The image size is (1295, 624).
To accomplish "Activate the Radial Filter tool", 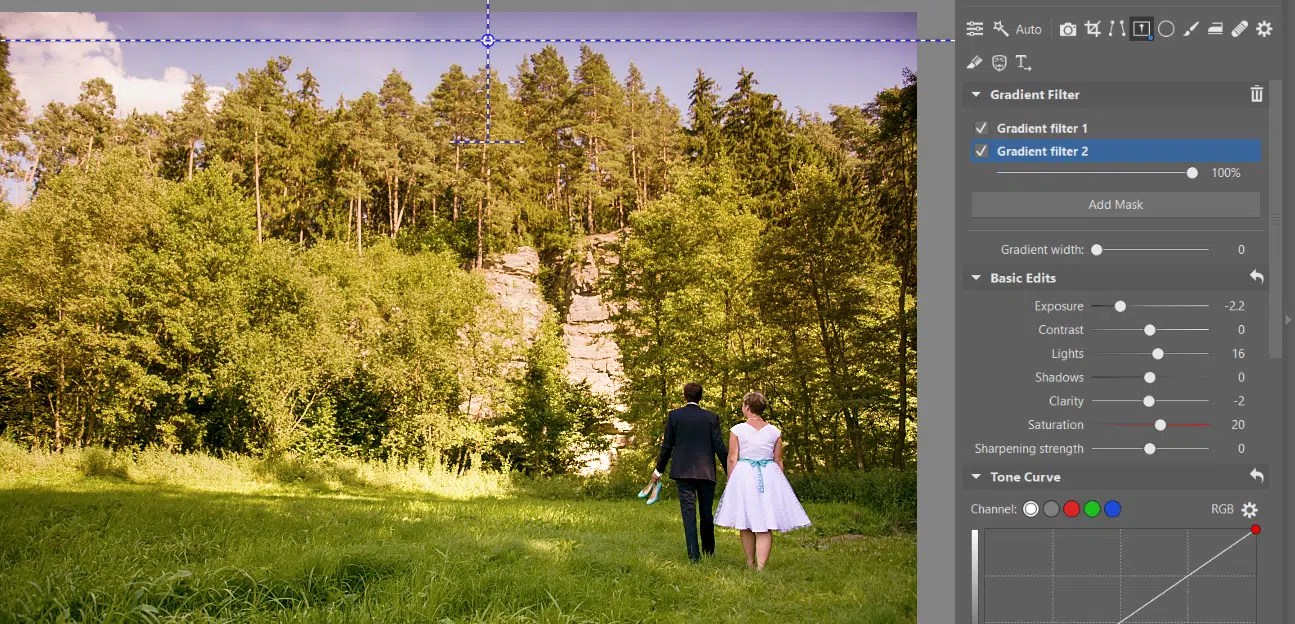I will coord(1166,28).
